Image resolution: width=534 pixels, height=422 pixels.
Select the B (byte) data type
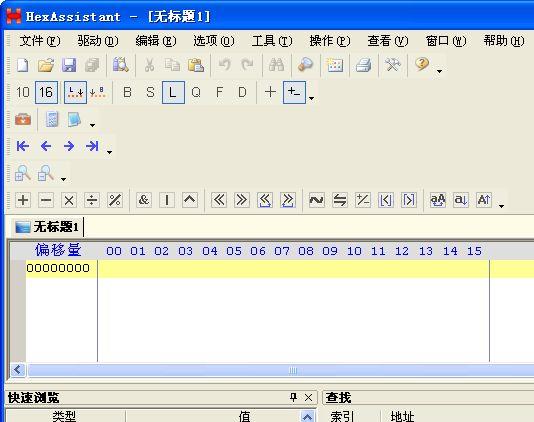click(127, 92)
